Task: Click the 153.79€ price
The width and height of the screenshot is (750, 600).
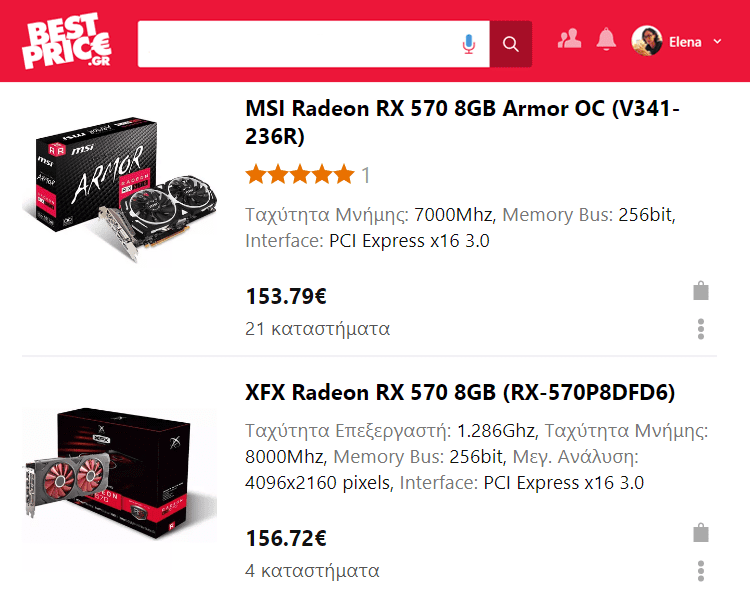Action: pos(286,296)
